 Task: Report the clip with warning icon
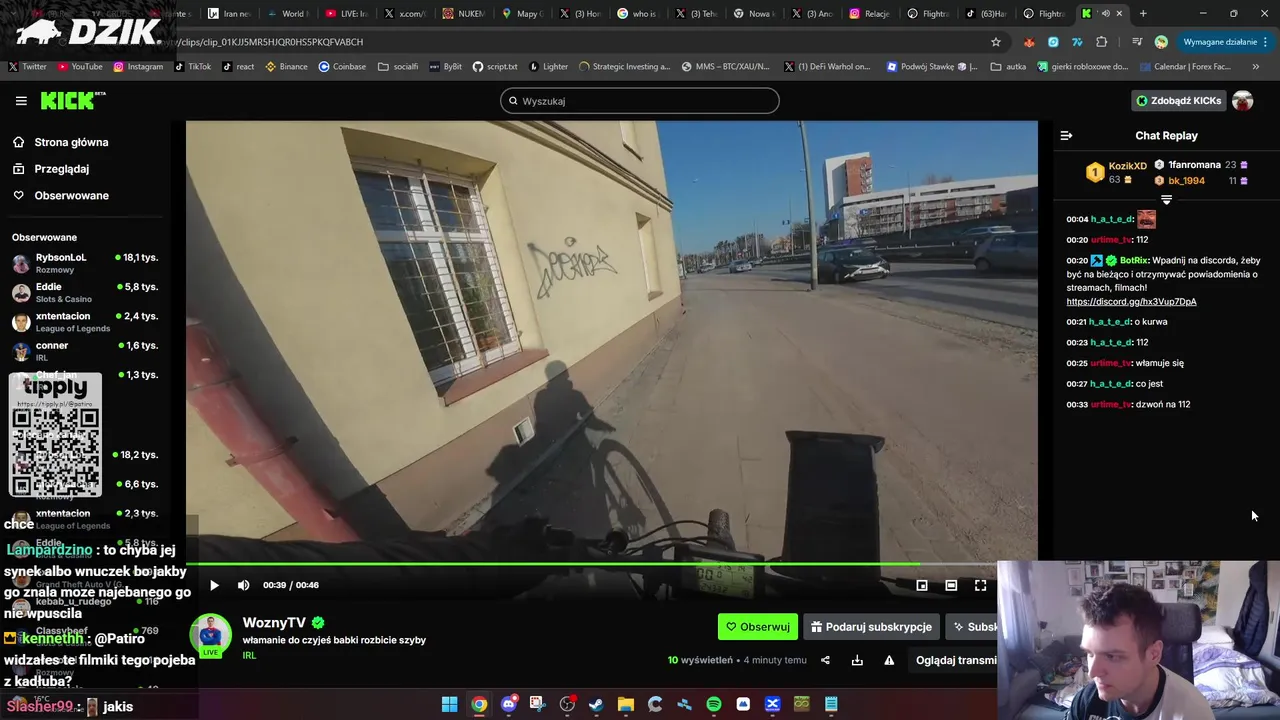click(889, 660)
